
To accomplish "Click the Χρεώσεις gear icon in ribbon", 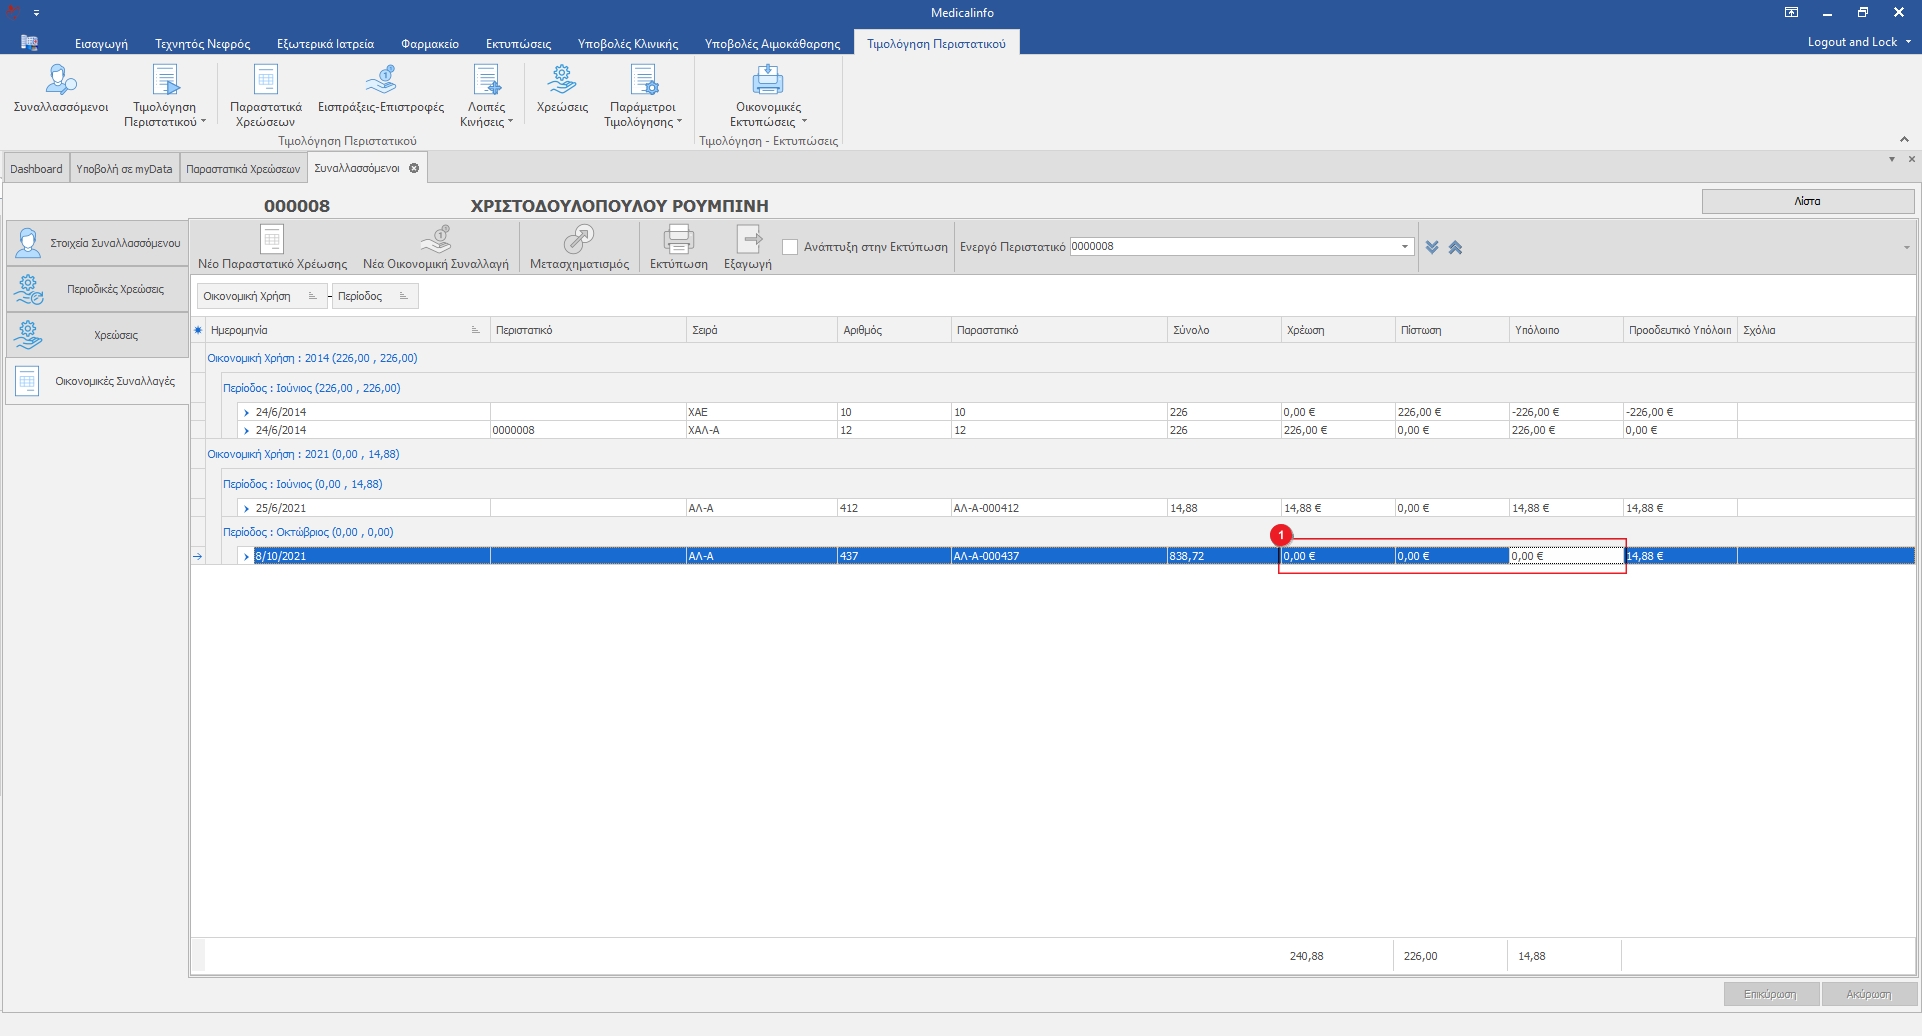I will [x=562, y=80].
